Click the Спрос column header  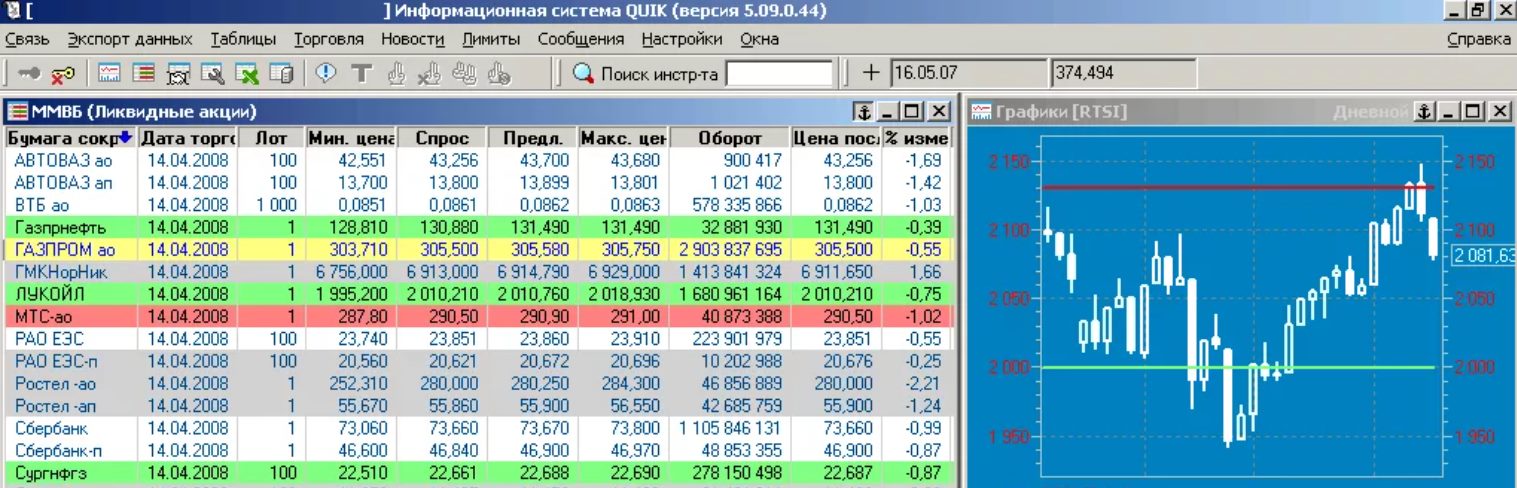coord(442,138)
